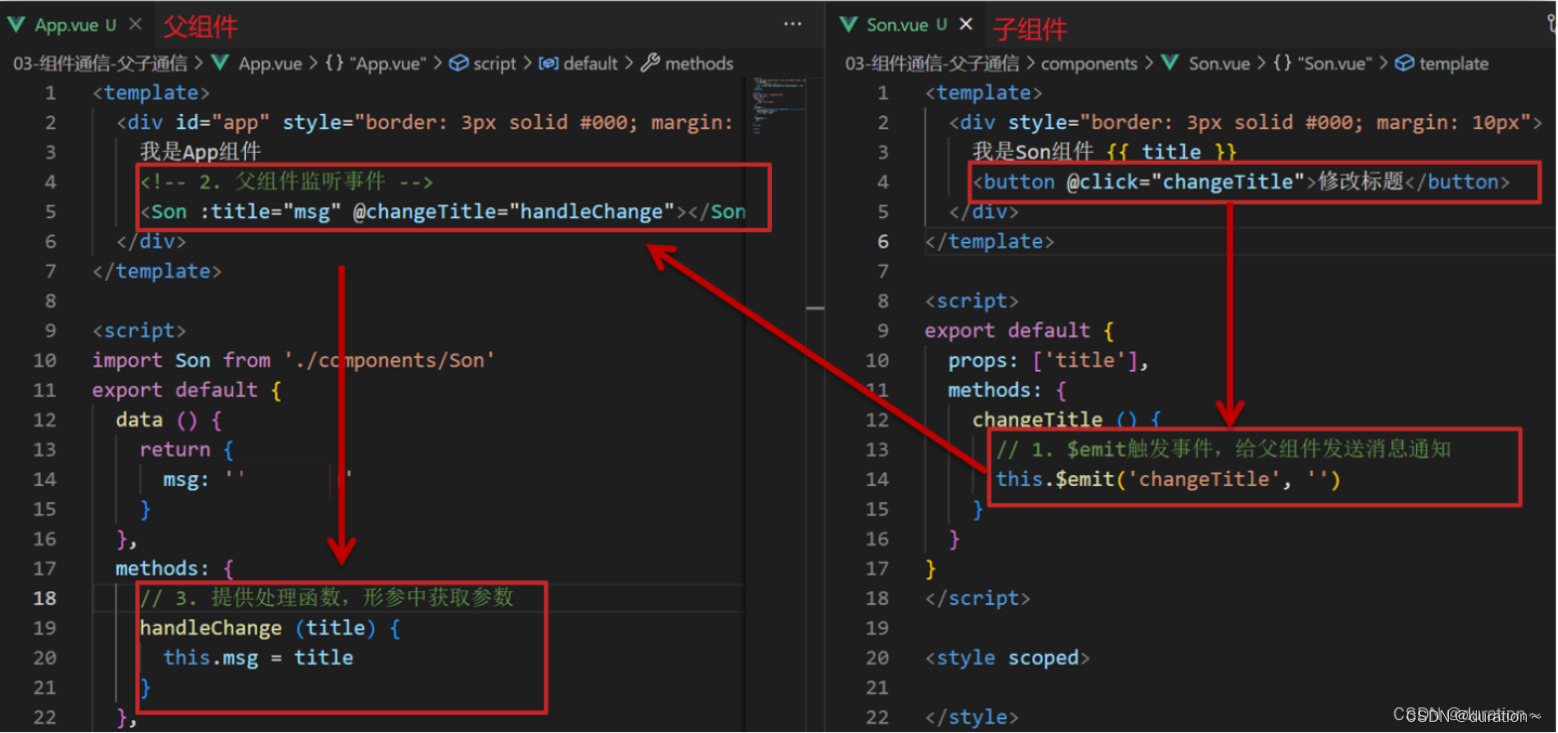The width and height of the screenshot is (1558, 733).
Task: Click the </script> tag in Son.vue
Action: [978, 598]
